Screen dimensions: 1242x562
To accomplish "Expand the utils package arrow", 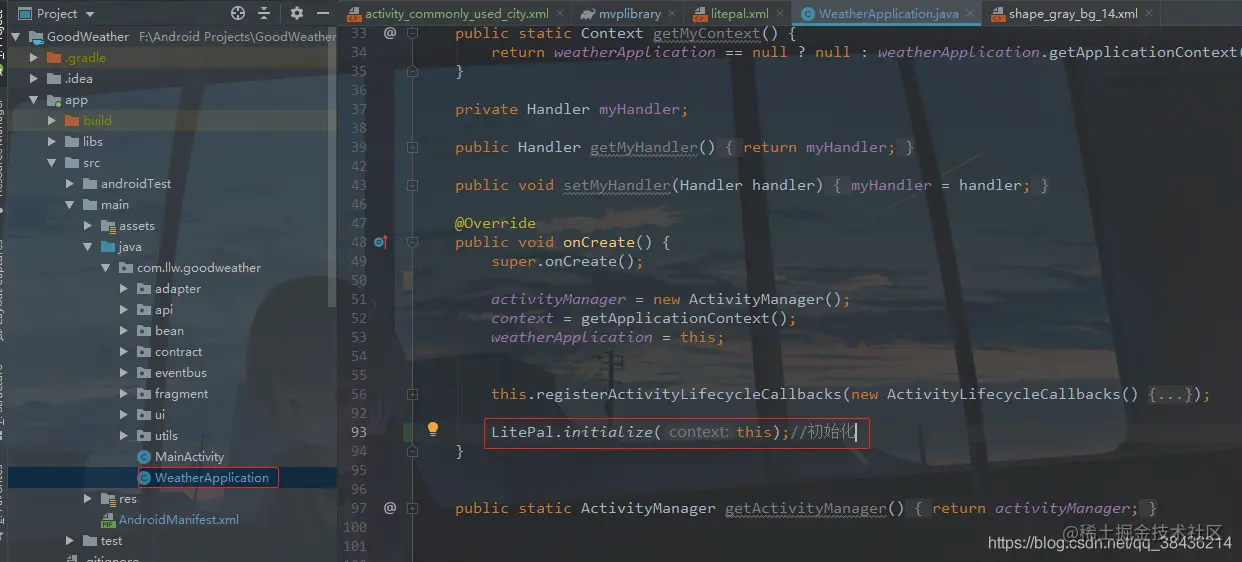I will point(126,435).
